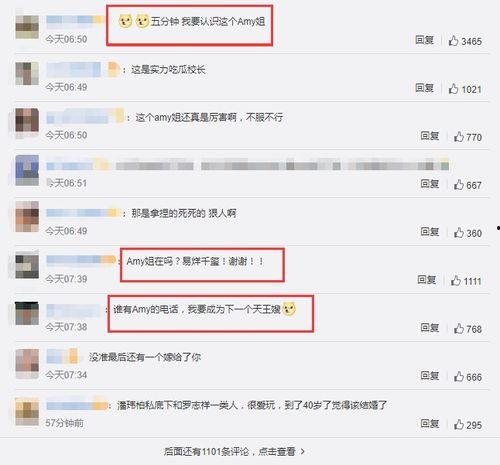Open username of the 今天06:51 commenter
This screenshot has height=465, width=500.
(78, 165)
